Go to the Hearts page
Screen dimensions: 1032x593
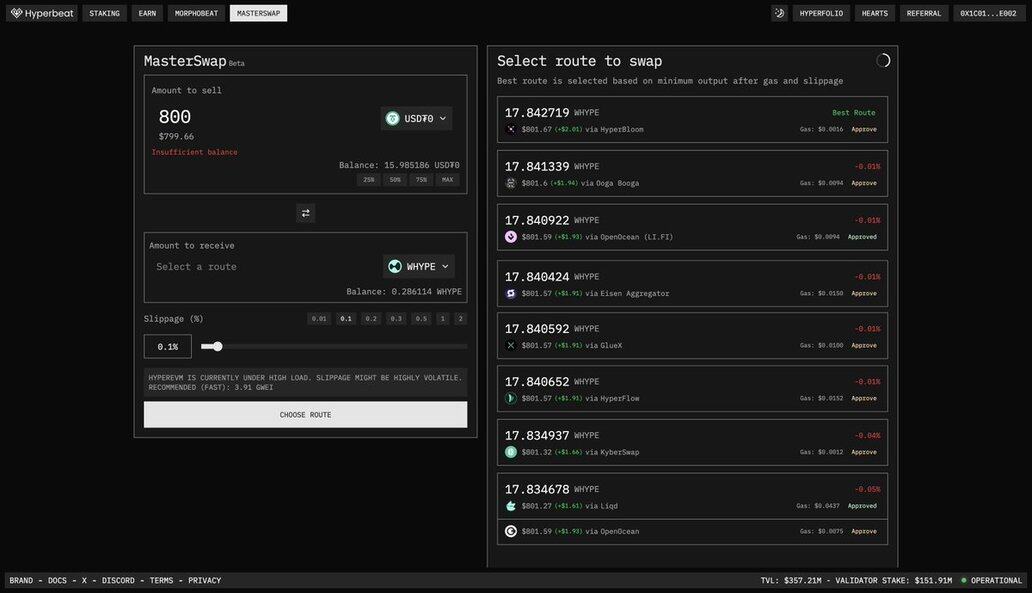tap(875, 13)
